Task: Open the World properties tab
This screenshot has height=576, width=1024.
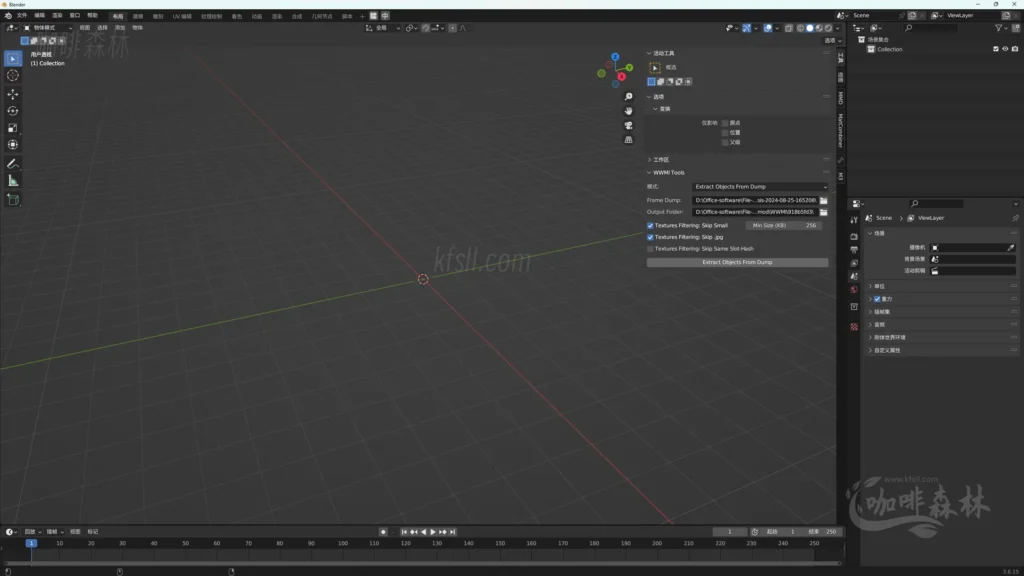Action: click(852, 289)
